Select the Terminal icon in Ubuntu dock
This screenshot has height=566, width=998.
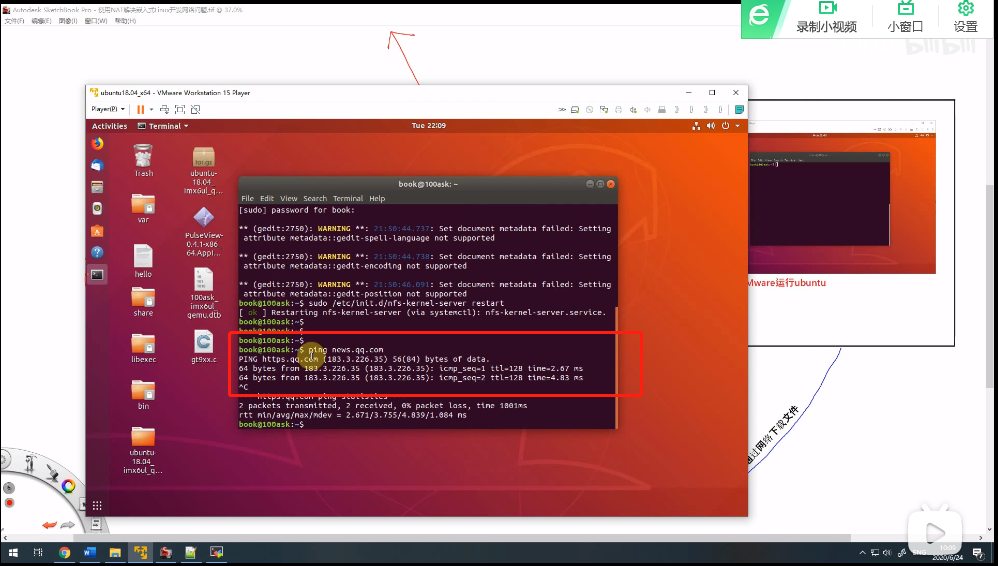[97, 274]
